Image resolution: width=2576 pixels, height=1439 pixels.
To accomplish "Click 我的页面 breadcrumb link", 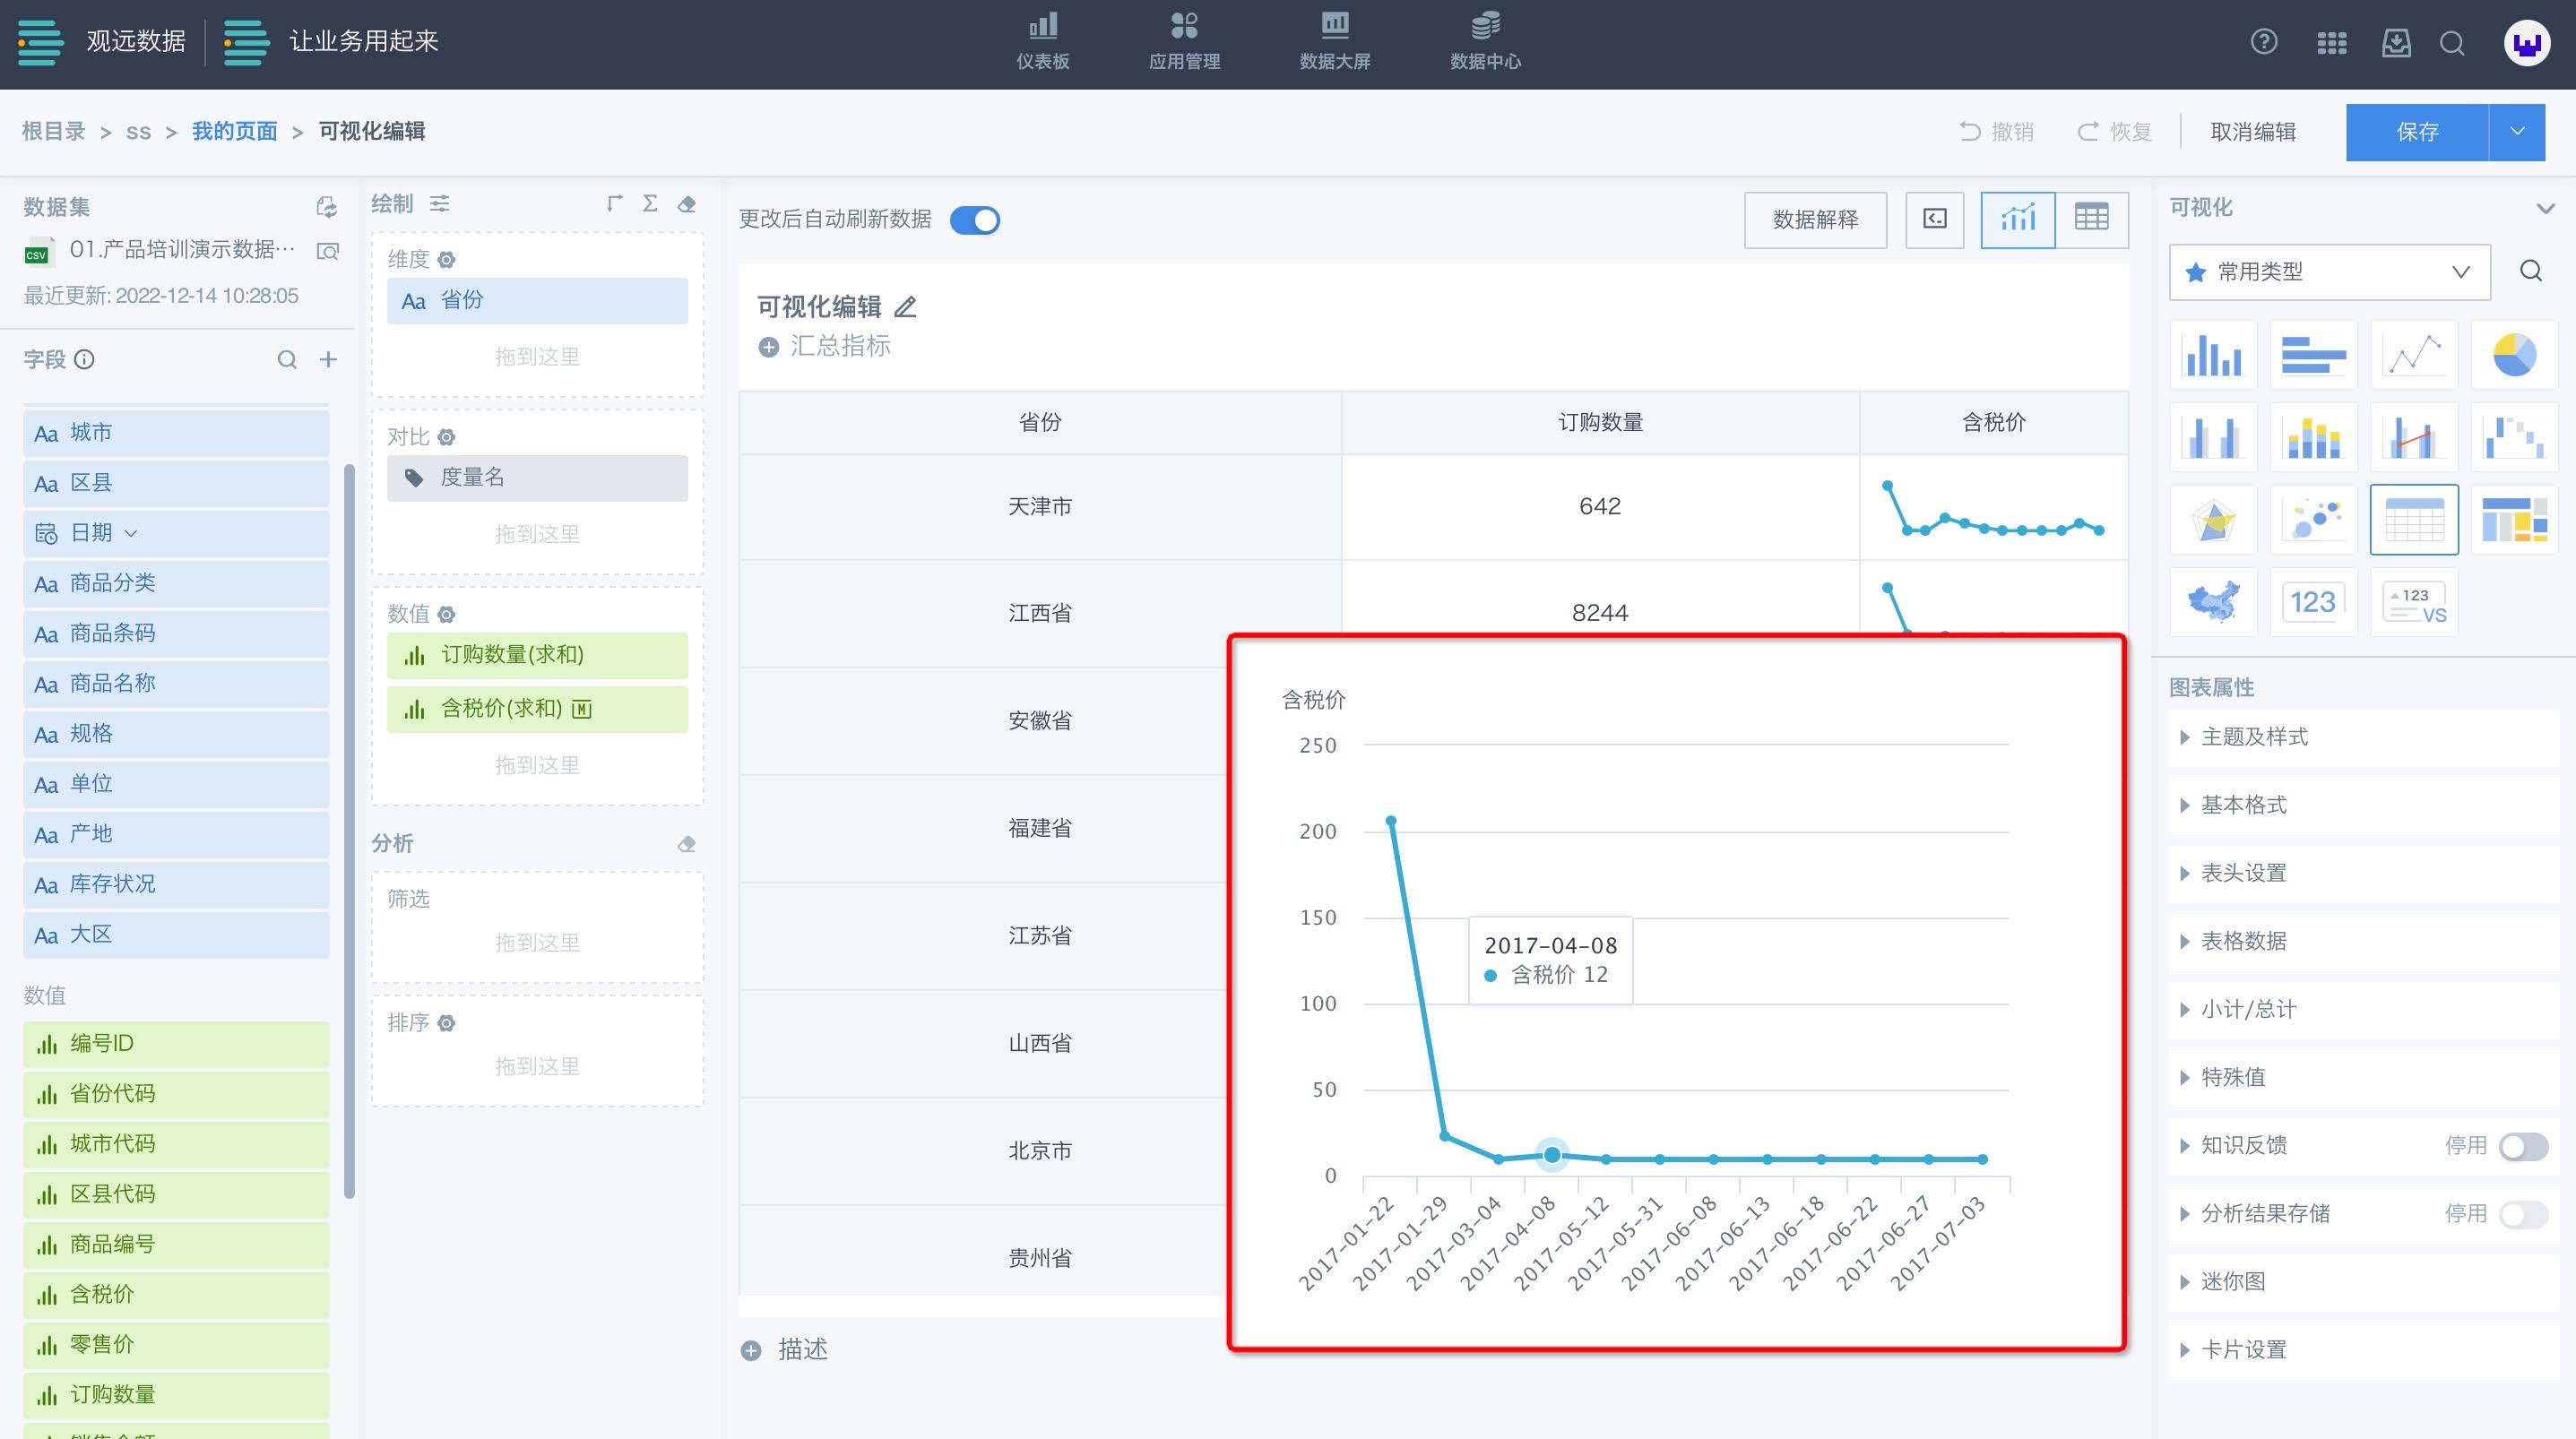I will [234, 132].
